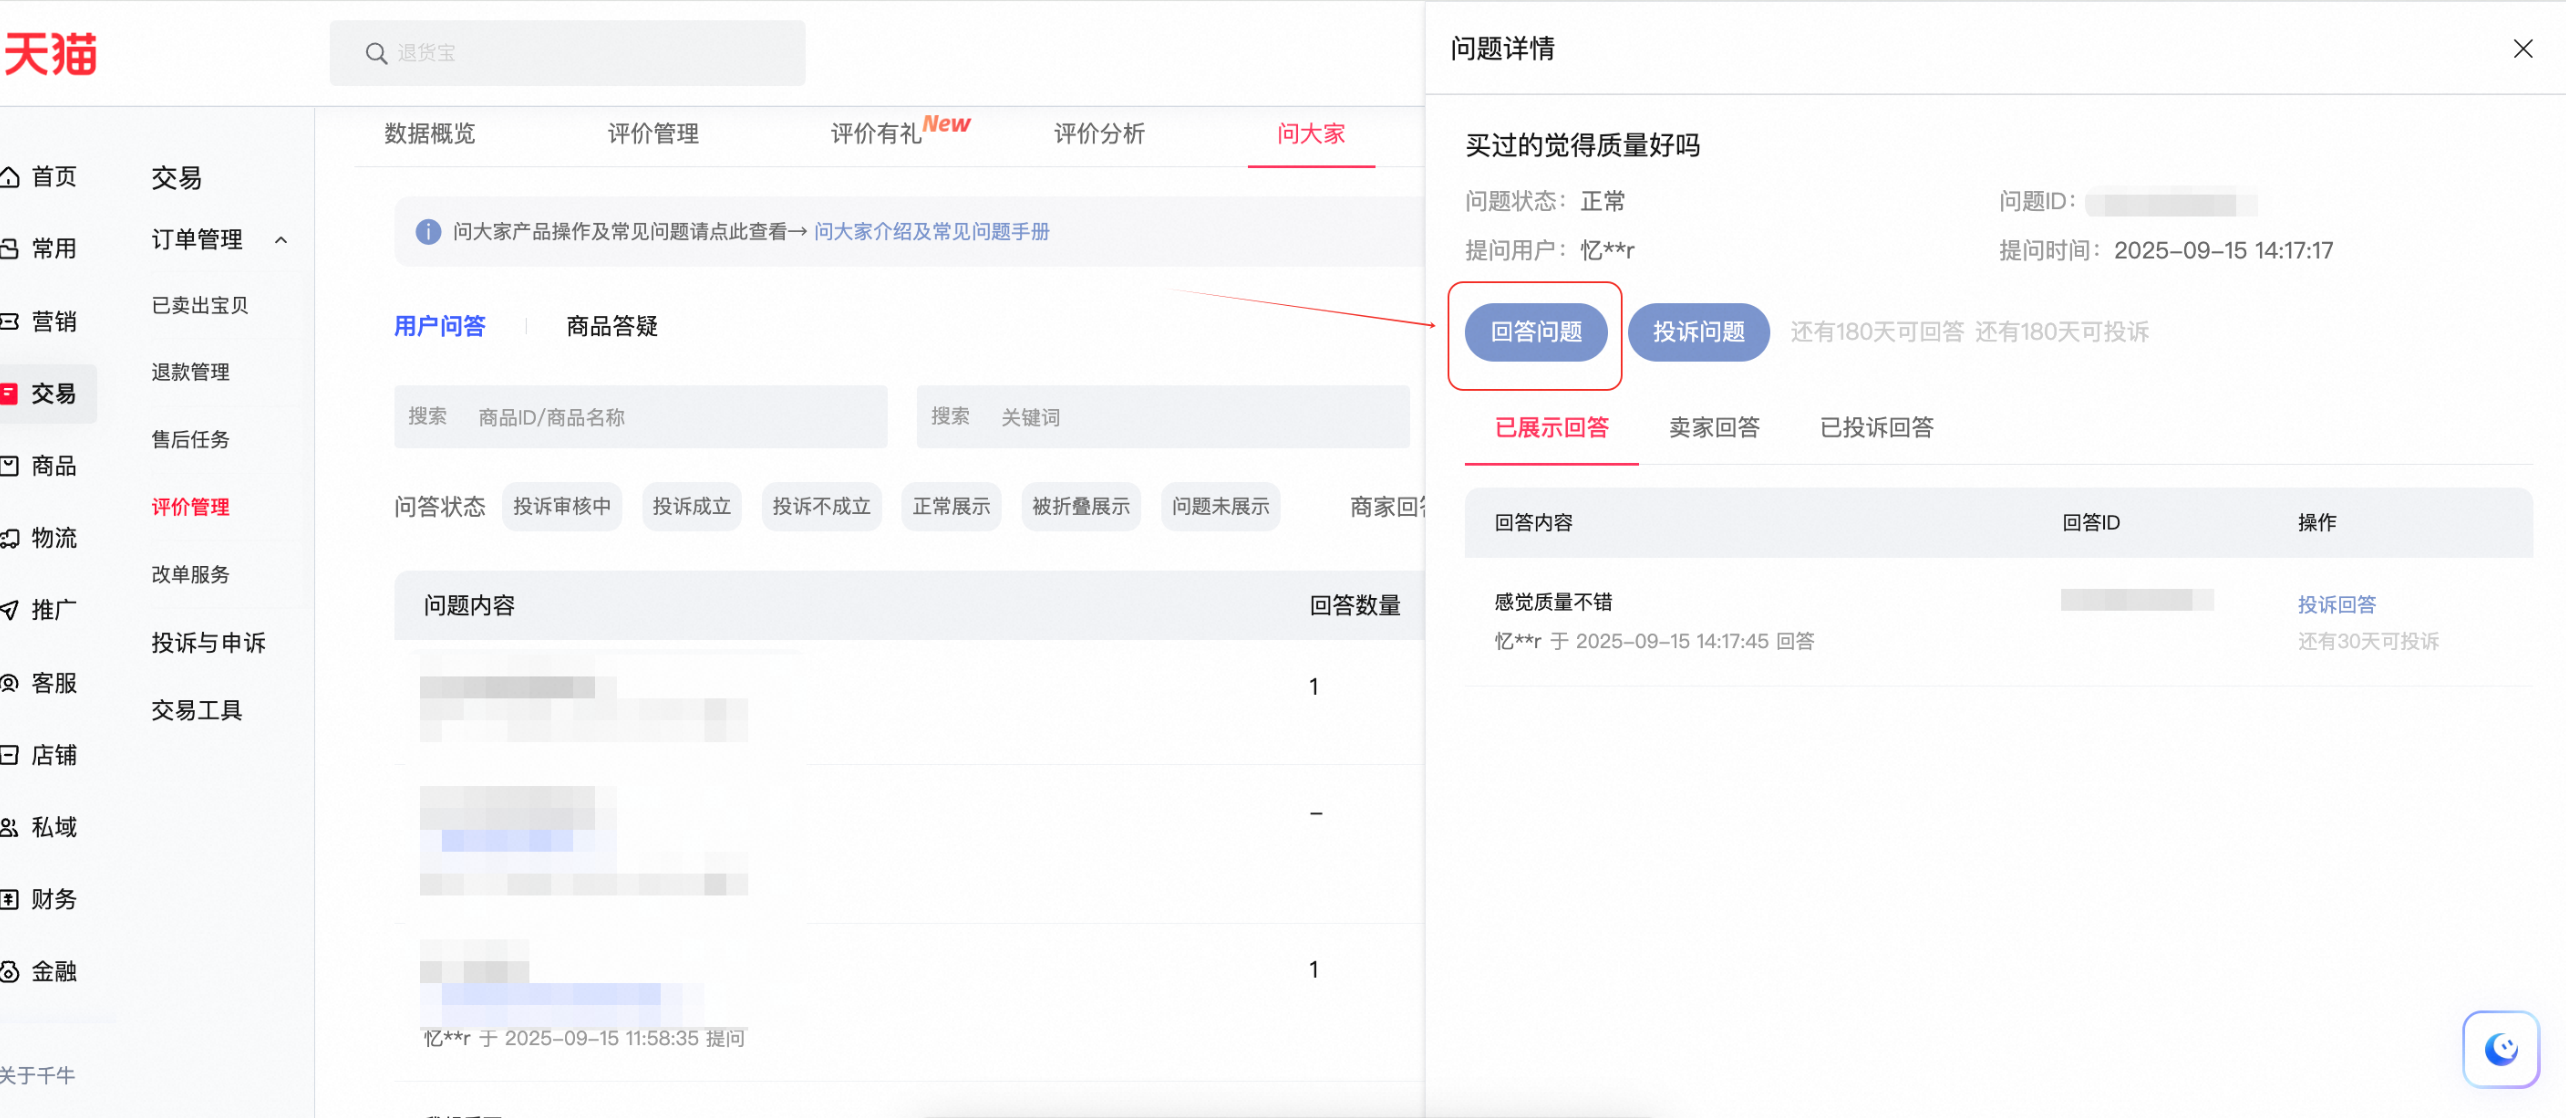The image size is (2566, 1118).
Task: Switch to 评价有礼 tab
Action: (876, 134)
